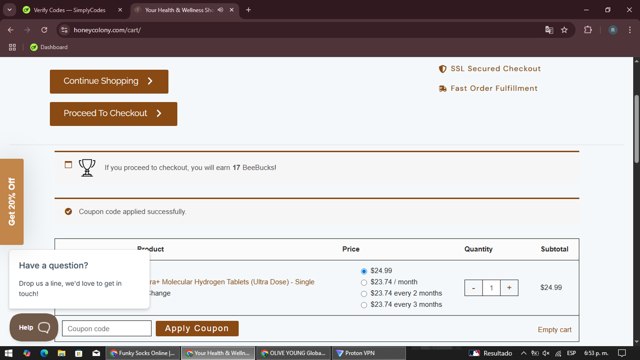Click the Price column header

[351, 249]
